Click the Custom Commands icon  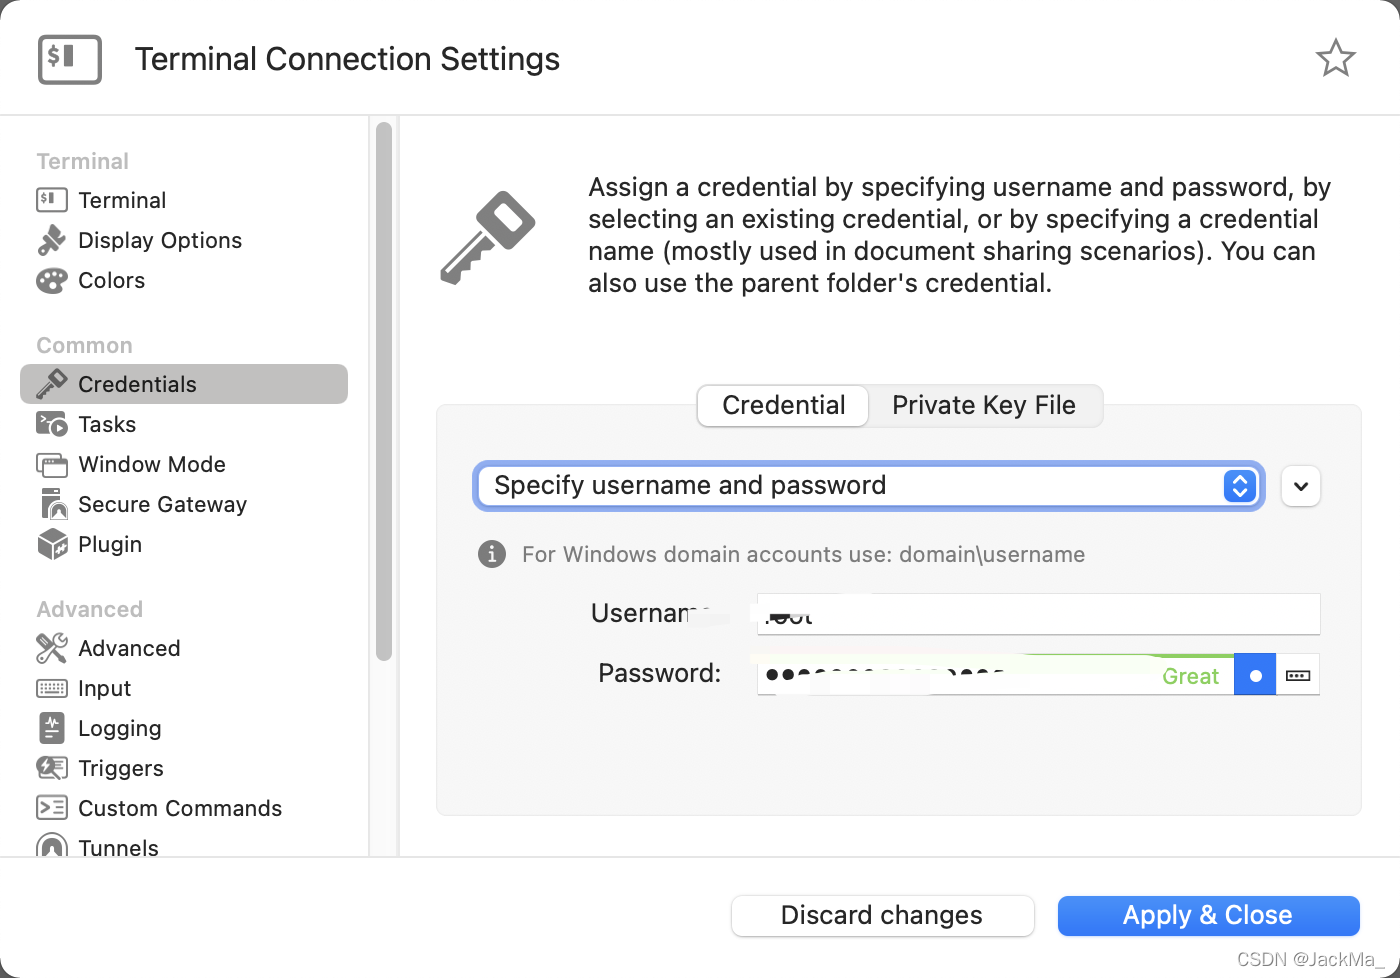(x=51, y=808)
